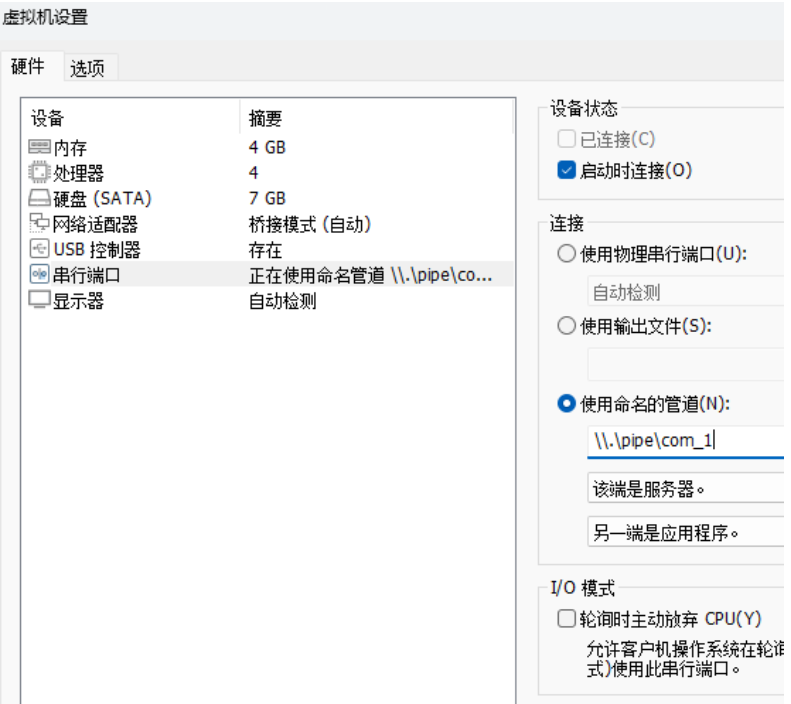
Task: Select the display device icon
Action: (39, 300)
